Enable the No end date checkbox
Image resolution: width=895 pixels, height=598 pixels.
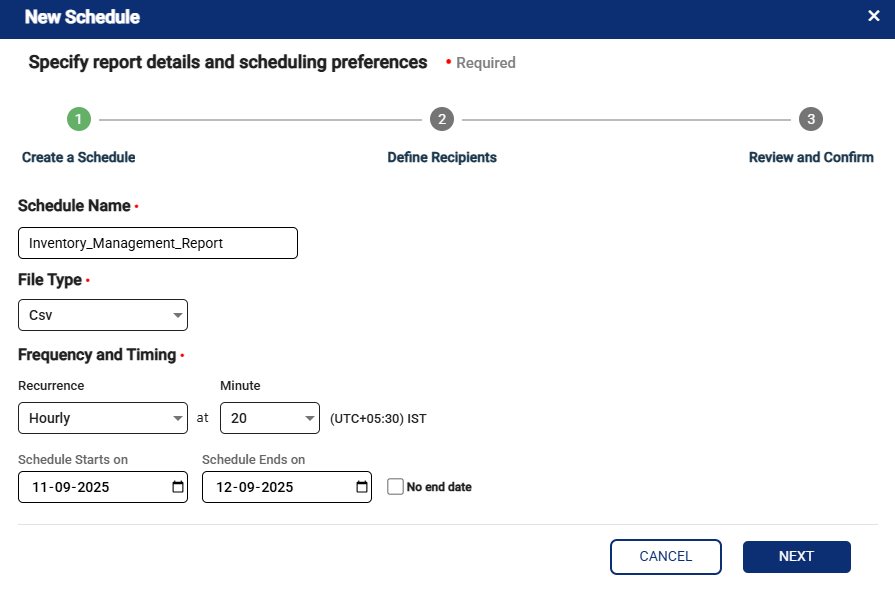(x=395, y=487)
